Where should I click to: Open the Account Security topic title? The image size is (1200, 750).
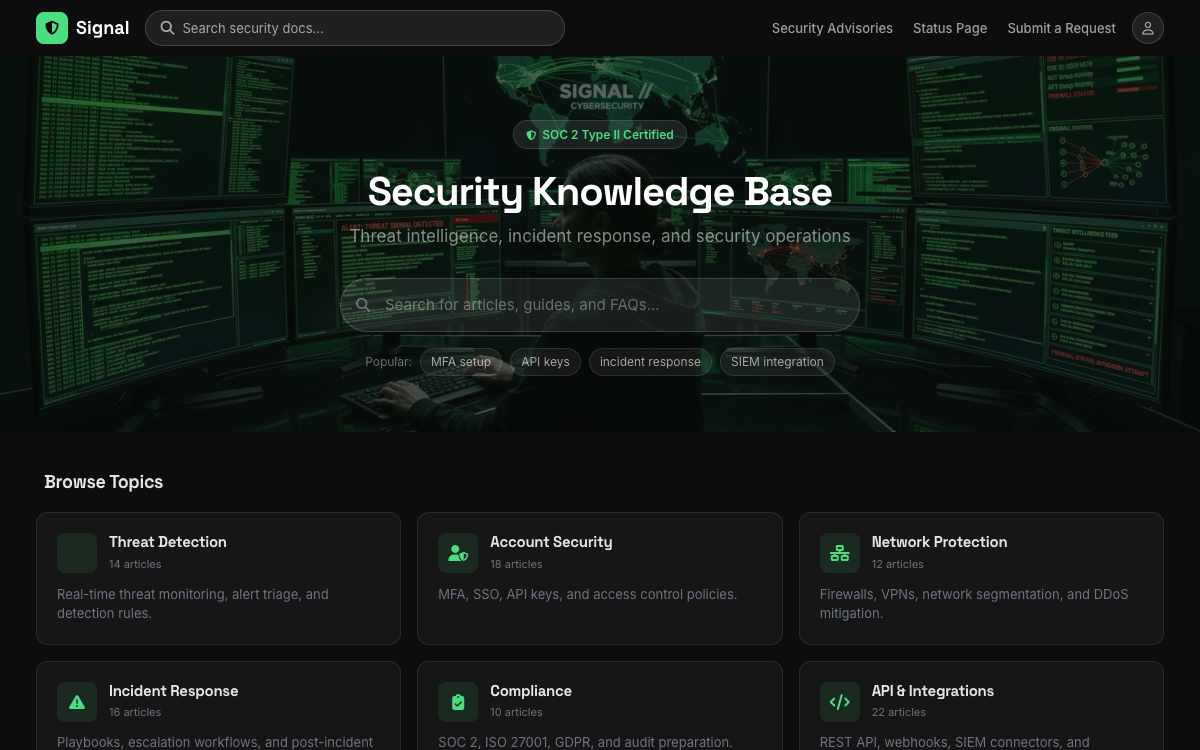click(551, 542)
